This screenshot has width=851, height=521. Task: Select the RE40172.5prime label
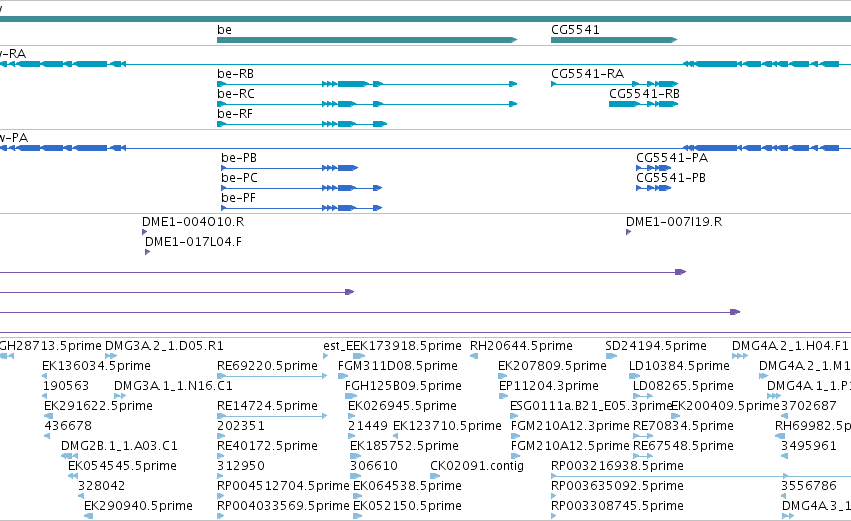pos(267,447)
